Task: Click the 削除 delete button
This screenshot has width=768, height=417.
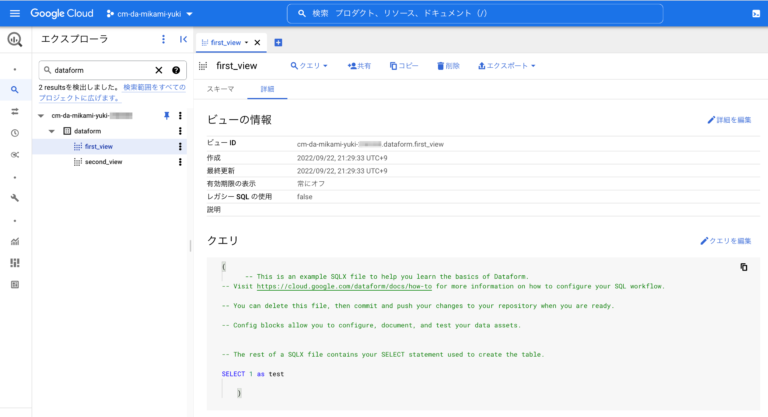Action: point(448,66)
